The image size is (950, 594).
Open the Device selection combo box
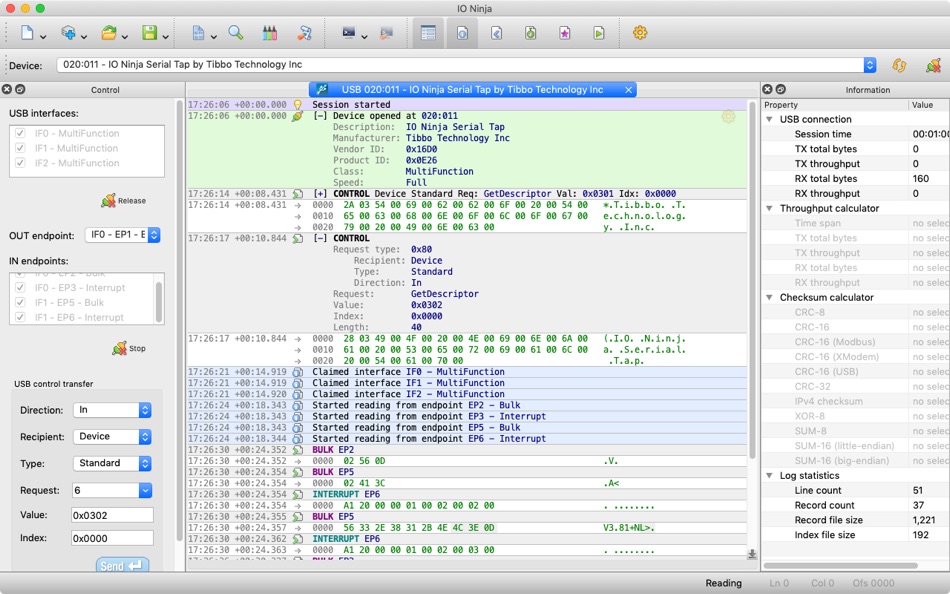(466, 64)
